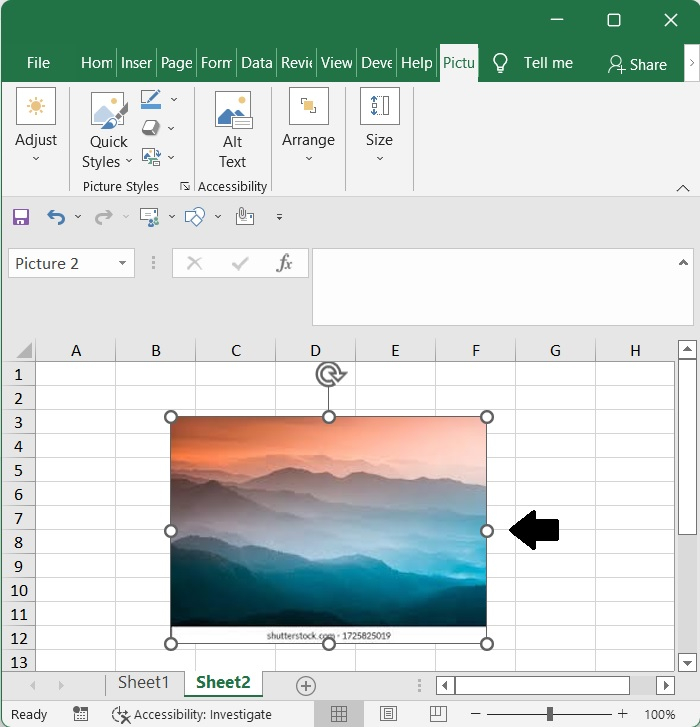Switch to the View ribbon tab
Screen dimensions: 700x727
[x=337, y=63]
